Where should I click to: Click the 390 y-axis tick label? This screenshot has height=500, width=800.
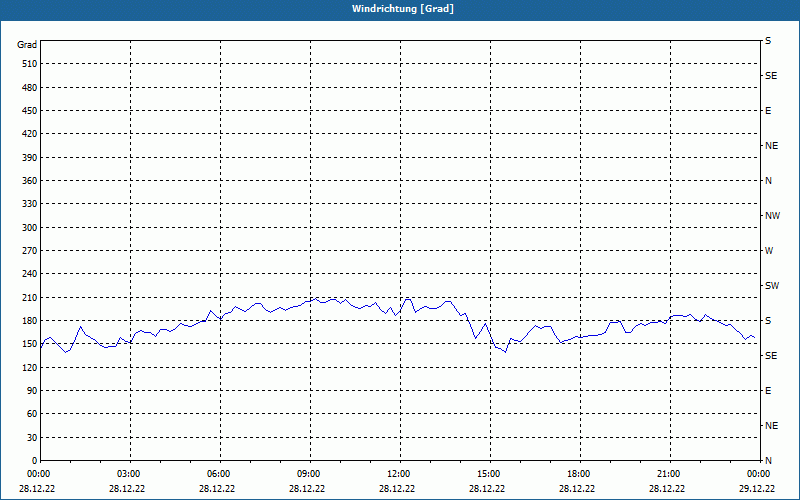(x=30, y=158)
